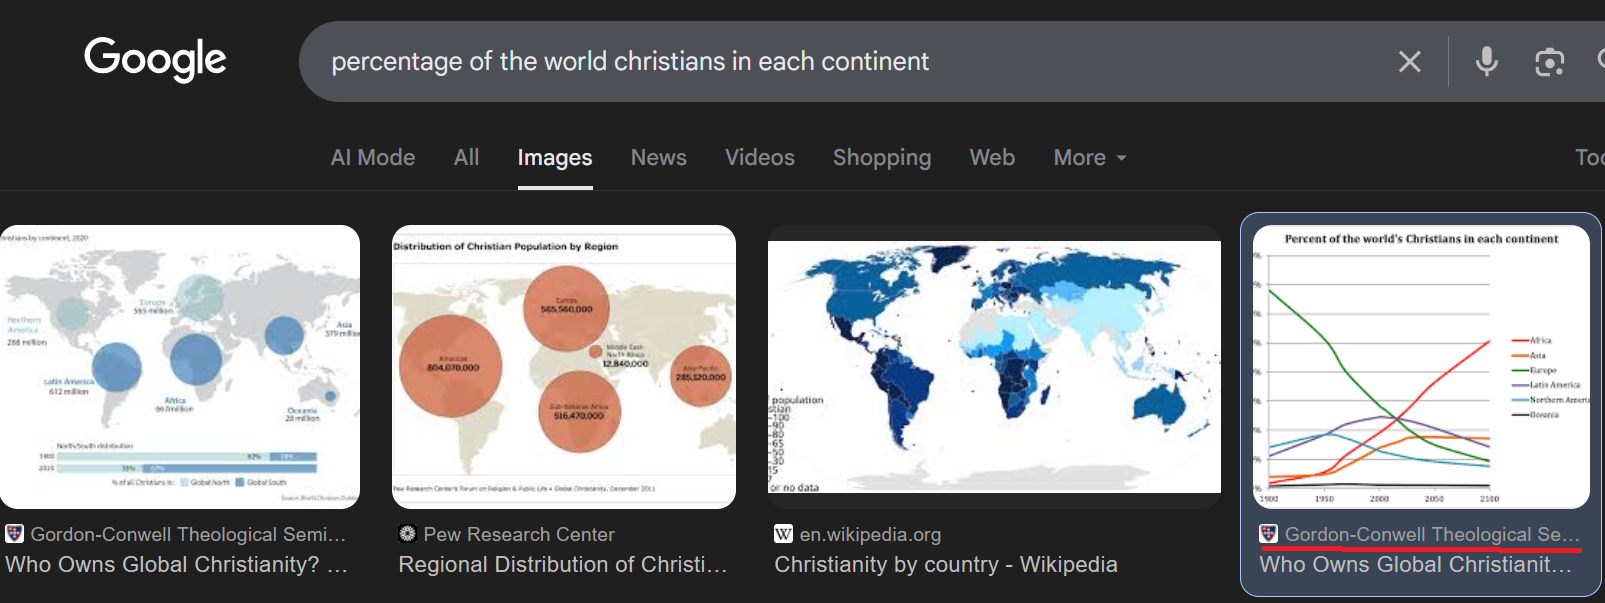Switch to the All results tab
The height and width of the screenshot is (603, 1605).
click(x=466, y=158)
